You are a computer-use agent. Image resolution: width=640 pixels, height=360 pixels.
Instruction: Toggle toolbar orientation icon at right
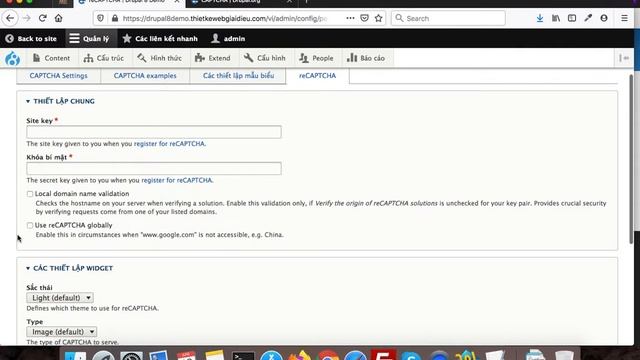coord(624,58)
